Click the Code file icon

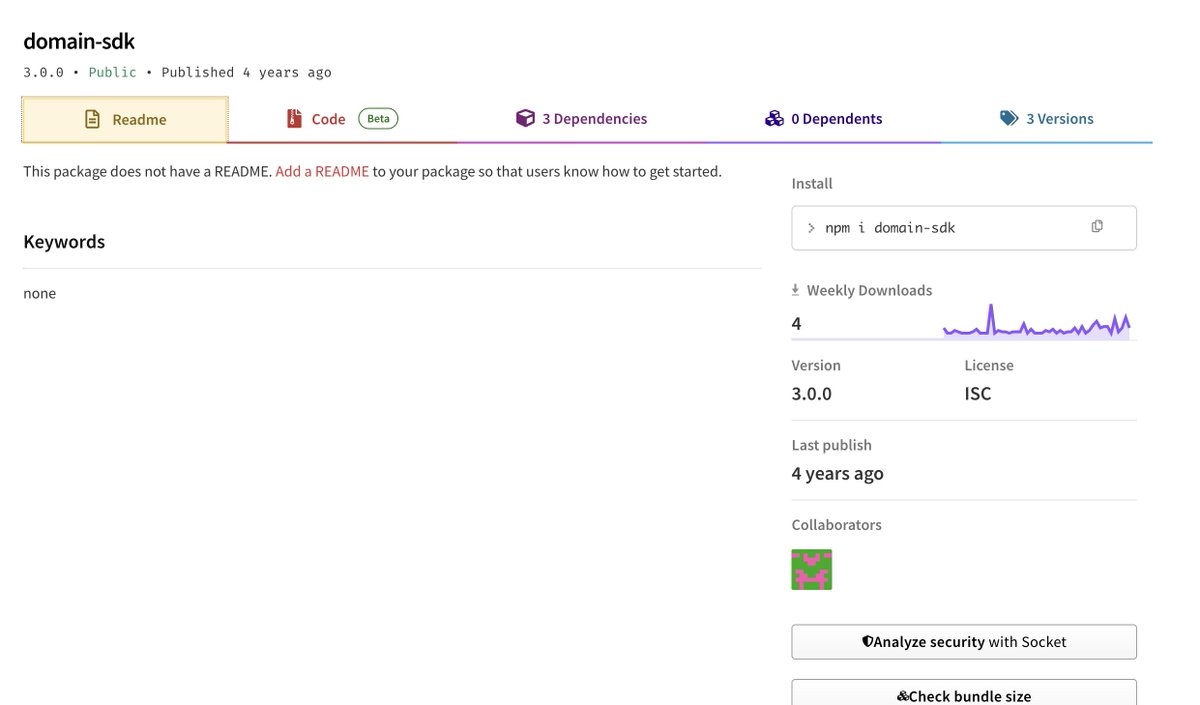pos(294,119)
